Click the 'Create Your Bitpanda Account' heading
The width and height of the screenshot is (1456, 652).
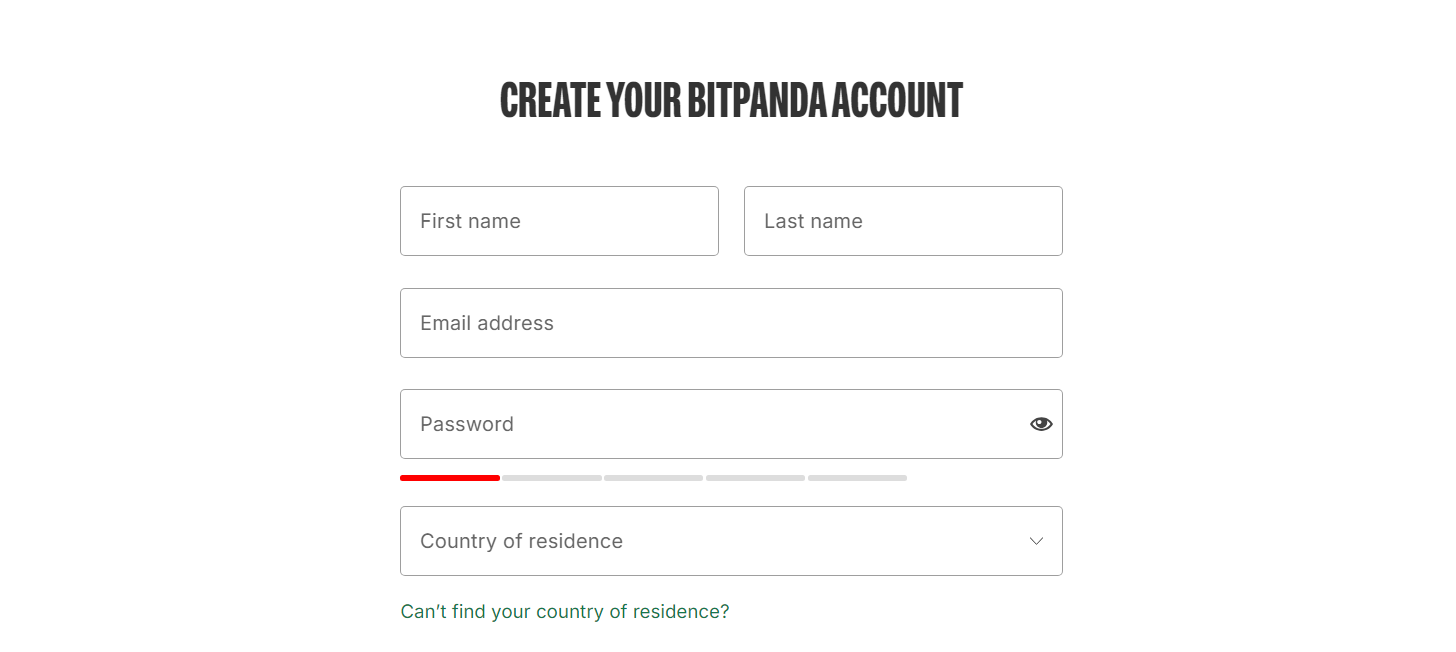[x=731, y=99]
